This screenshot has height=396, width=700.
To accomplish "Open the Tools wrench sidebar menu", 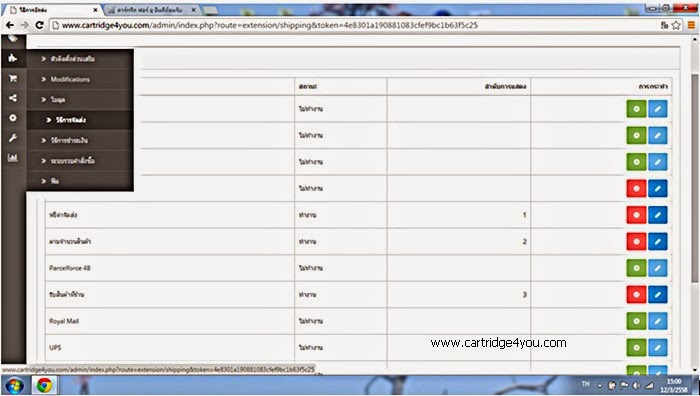I will click(x=12, y=138).
